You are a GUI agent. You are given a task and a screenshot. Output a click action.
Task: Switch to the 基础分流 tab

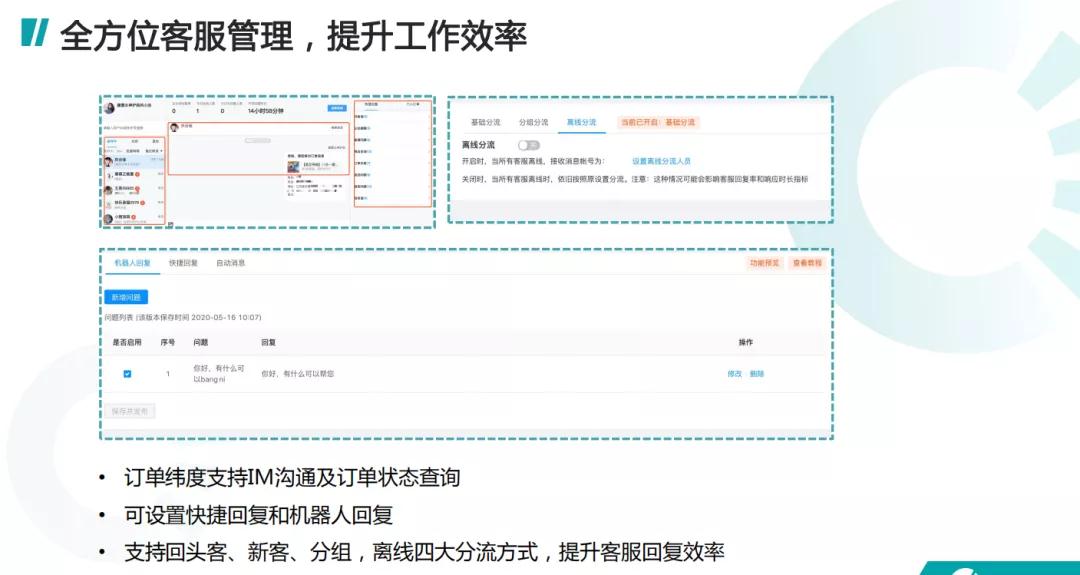pos(485,122)
